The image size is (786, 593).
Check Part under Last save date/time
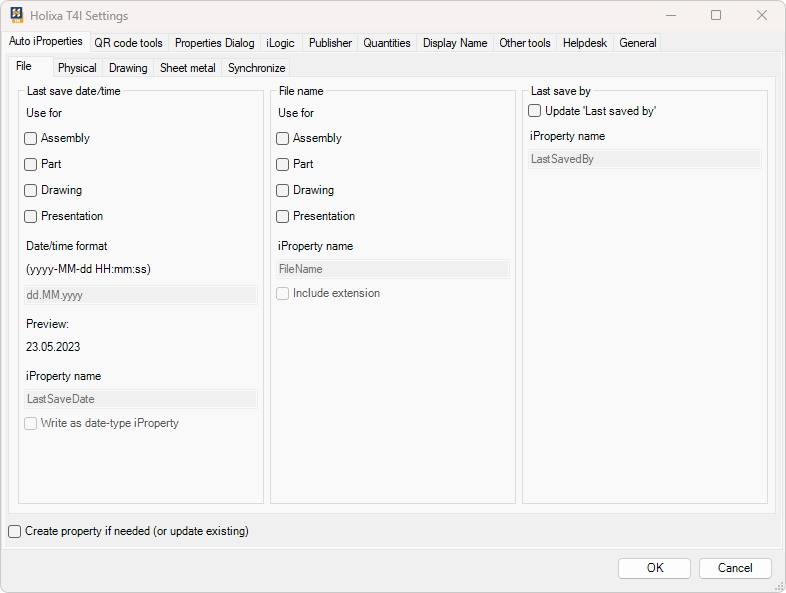point(31,165)
